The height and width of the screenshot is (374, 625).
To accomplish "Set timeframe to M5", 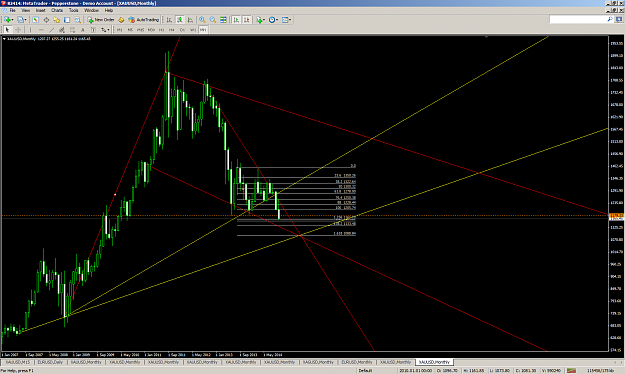I will (x=130, y=30).
